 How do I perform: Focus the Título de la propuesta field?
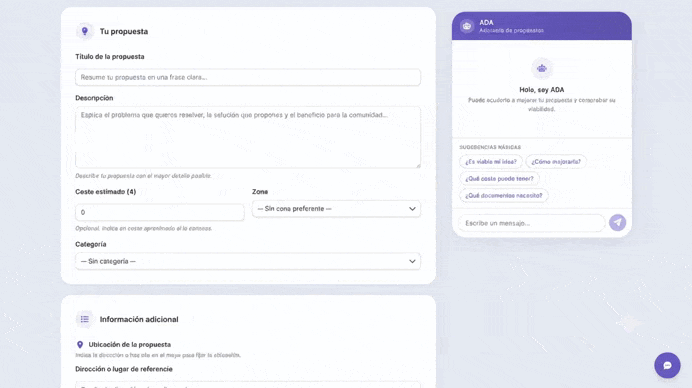[248, 77]
